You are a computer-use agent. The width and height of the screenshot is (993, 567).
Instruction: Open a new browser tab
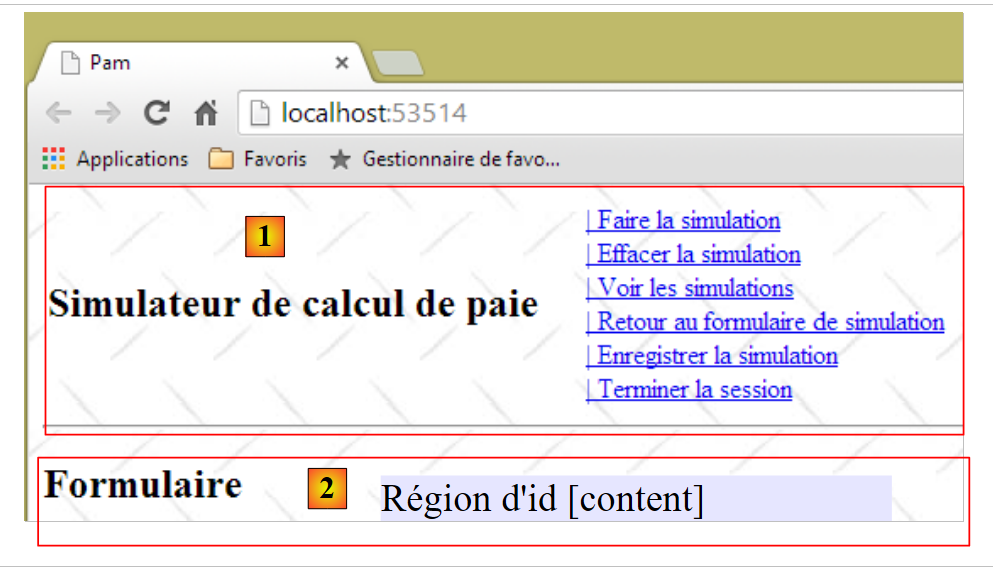[x=397, y=64]
